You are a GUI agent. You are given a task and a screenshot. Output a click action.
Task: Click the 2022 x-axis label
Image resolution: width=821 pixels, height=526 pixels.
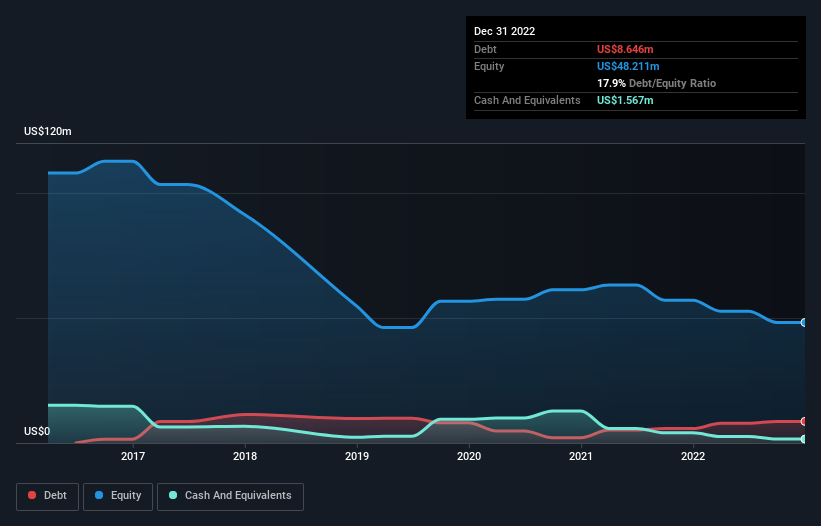click(x=693, y=456)
